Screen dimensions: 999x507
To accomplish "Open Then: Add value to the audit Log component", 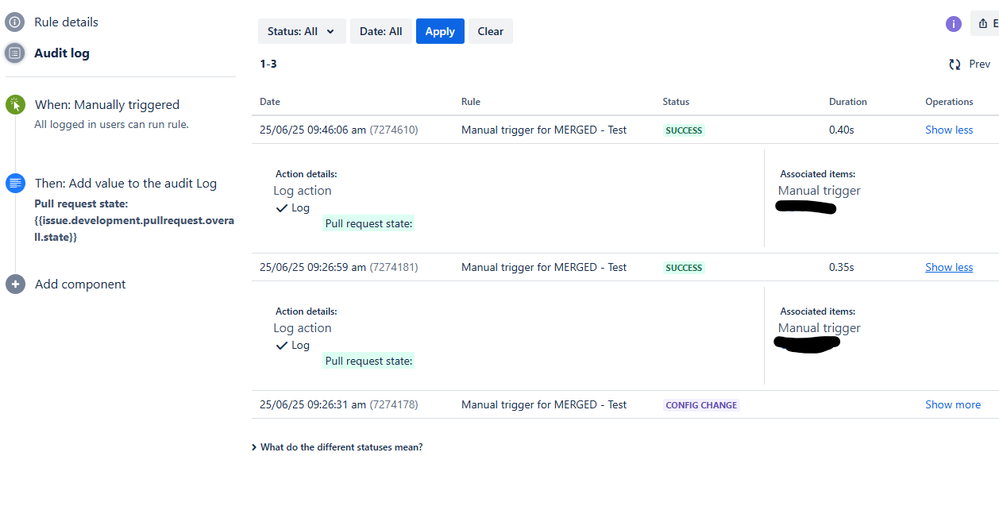I will click(126, 183).
